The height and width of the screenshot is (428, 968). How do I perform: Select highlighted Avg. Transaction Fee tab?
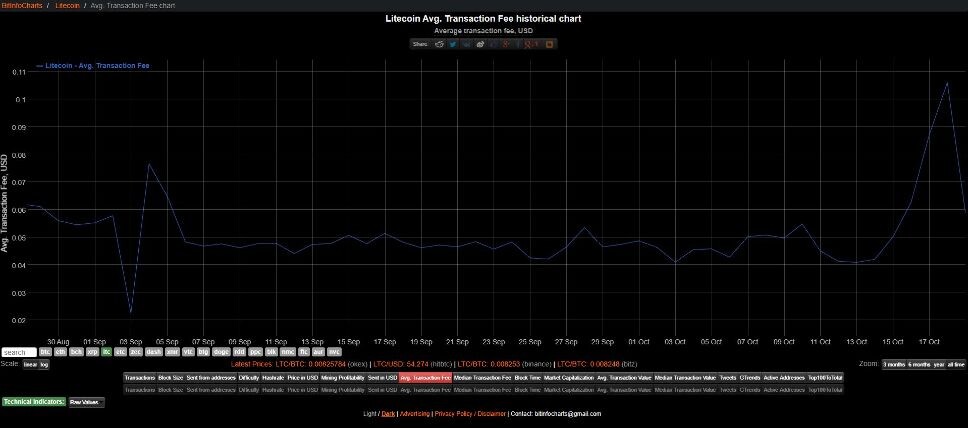click(x=425, y=377)
